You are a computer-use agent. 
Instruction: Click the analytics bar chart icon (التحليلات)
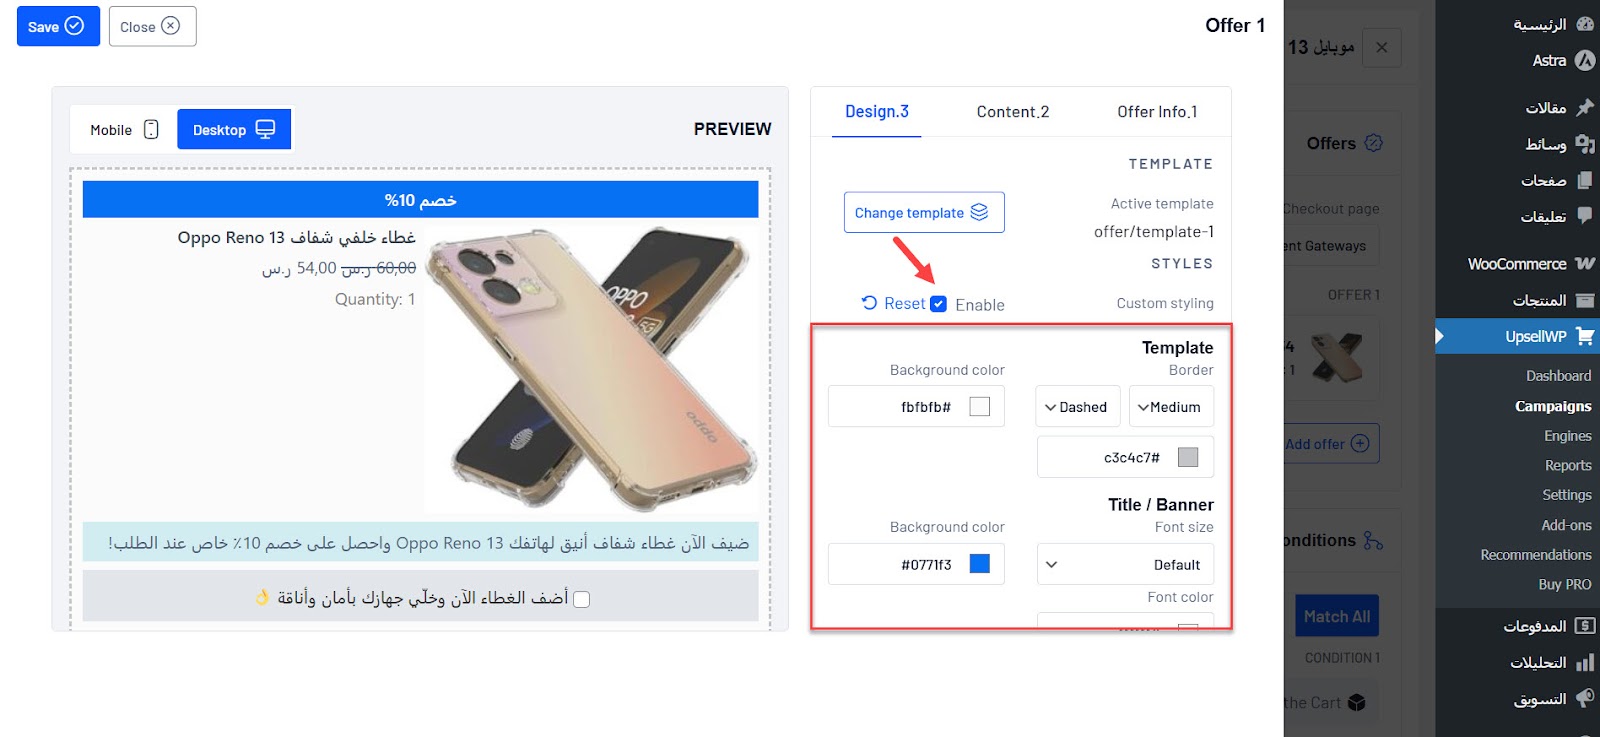(1585, 662)
